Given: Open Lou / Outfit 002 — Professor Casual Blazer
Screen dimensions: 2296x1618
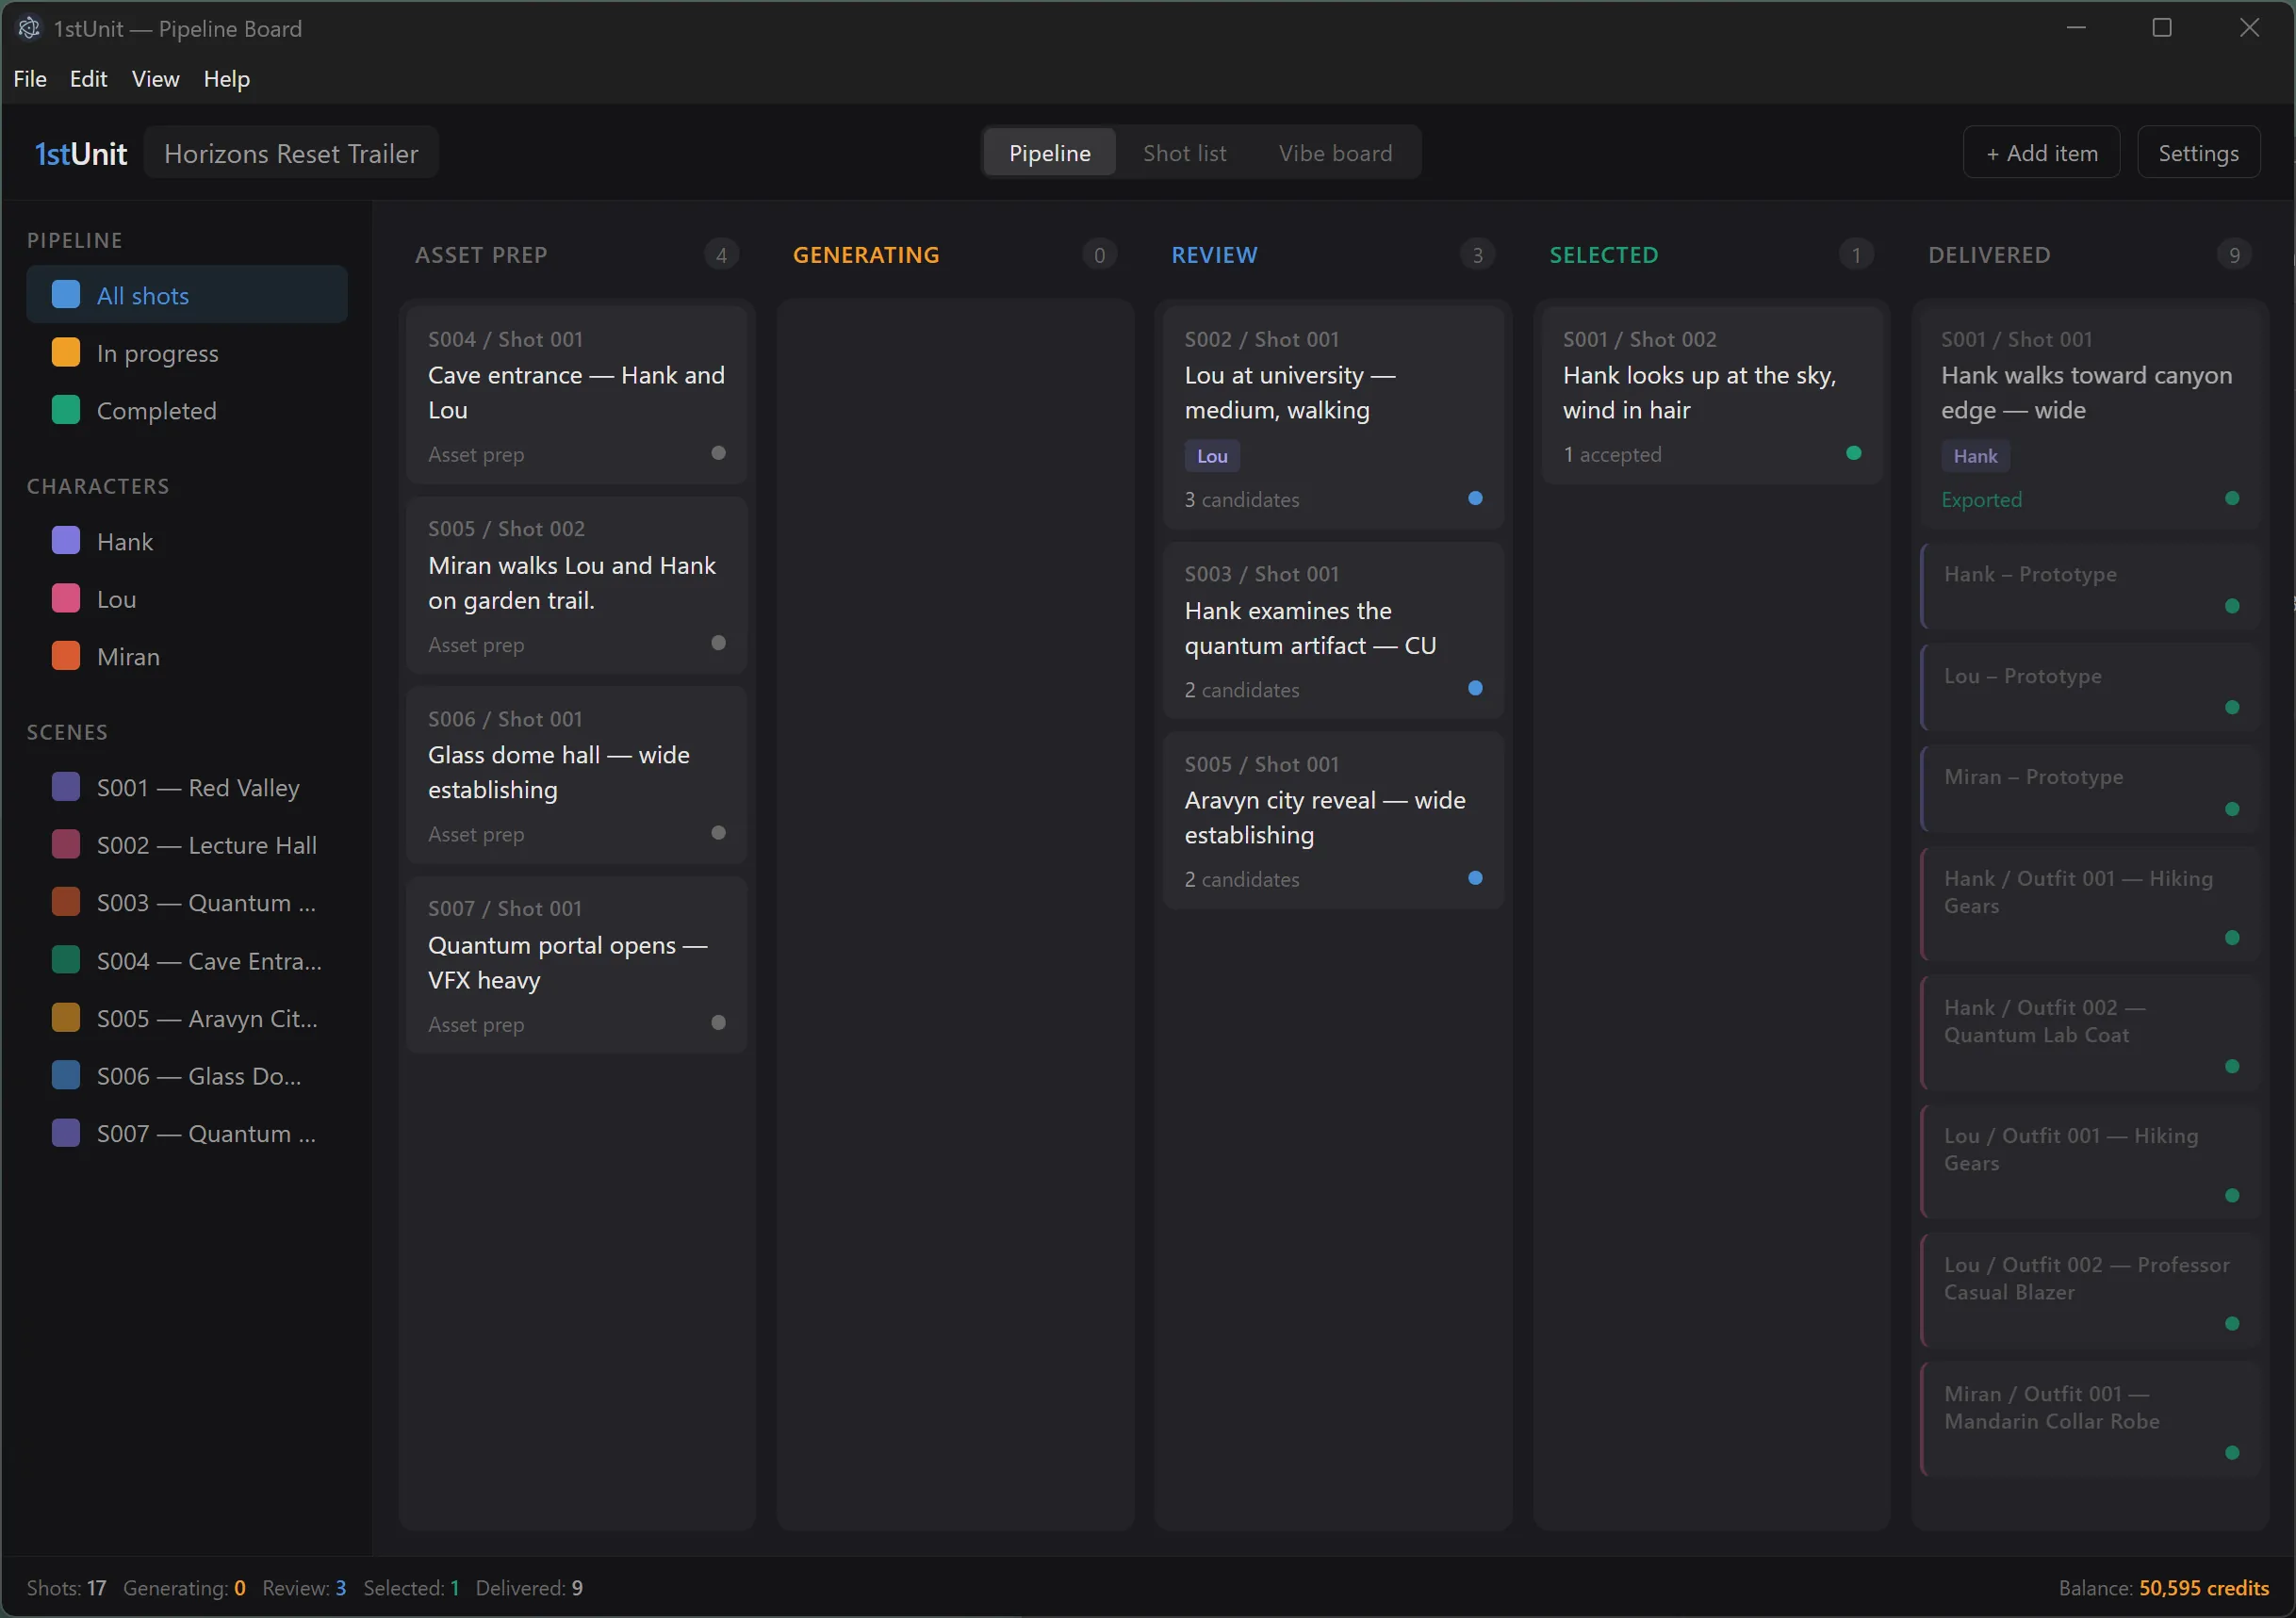Looking at the screenshot, I should pyautogui.click(x=2090, y=1291).
